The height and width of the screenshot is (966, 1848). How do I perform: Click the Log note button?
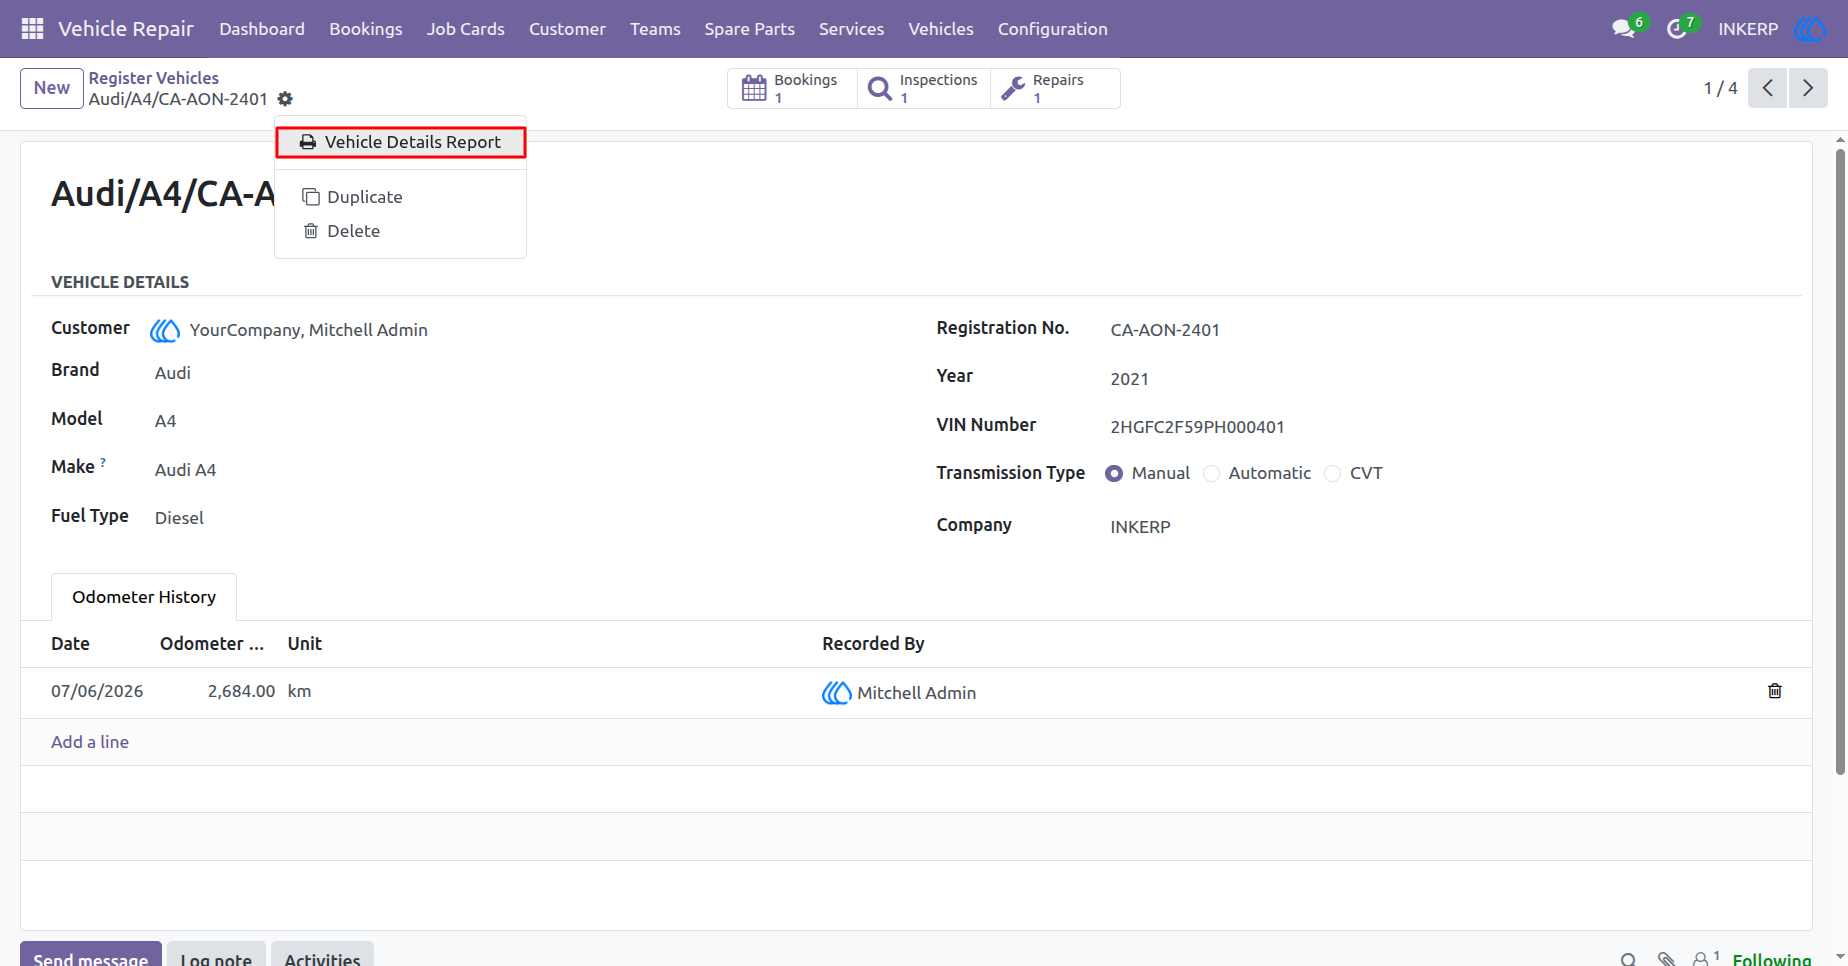tap(216, 954)
